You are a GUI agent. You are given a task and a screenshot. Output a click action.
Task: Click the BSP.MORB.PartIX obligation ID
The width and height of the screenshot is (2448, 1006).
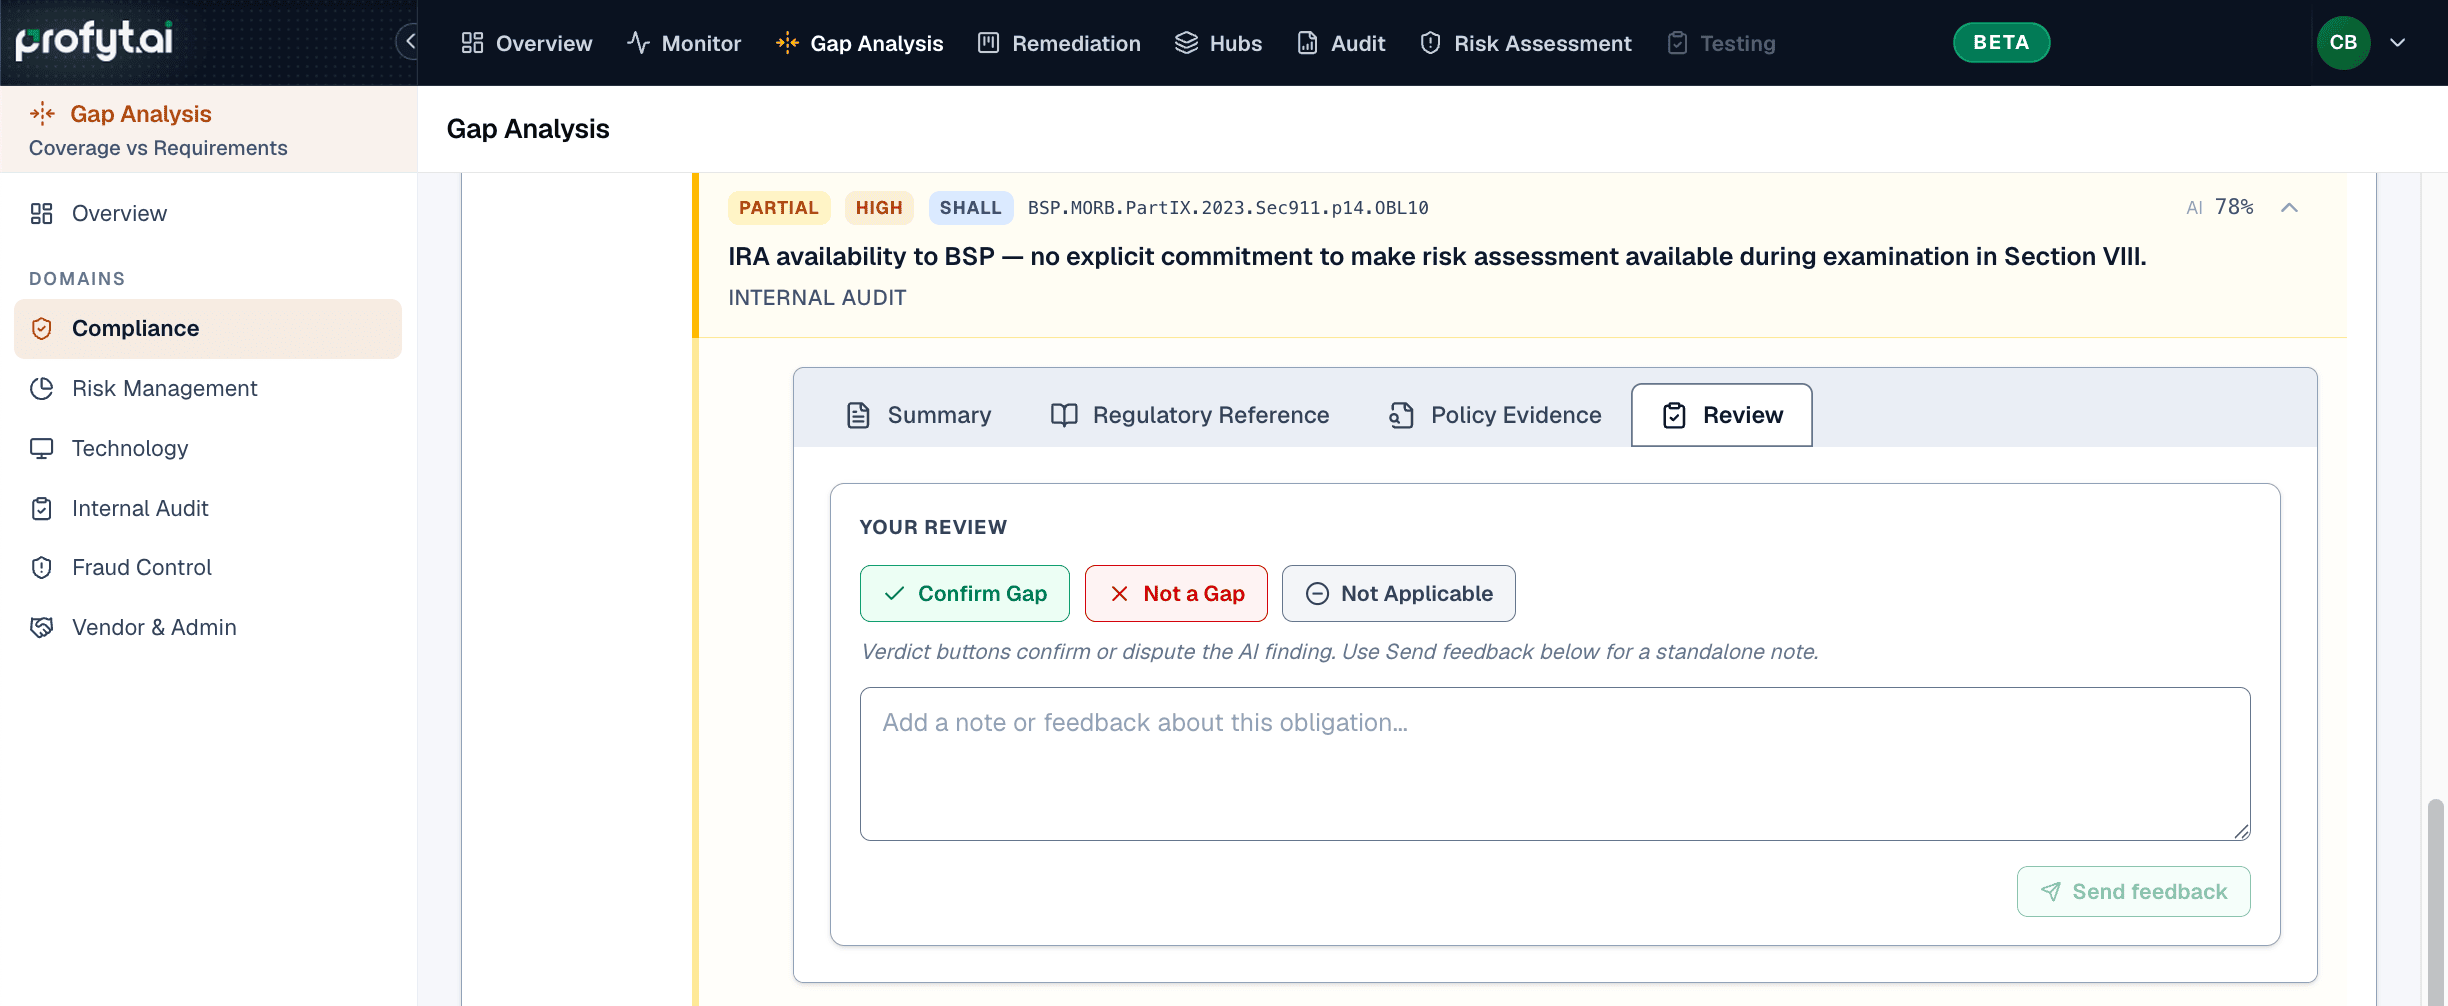(x=1228, y=208)
